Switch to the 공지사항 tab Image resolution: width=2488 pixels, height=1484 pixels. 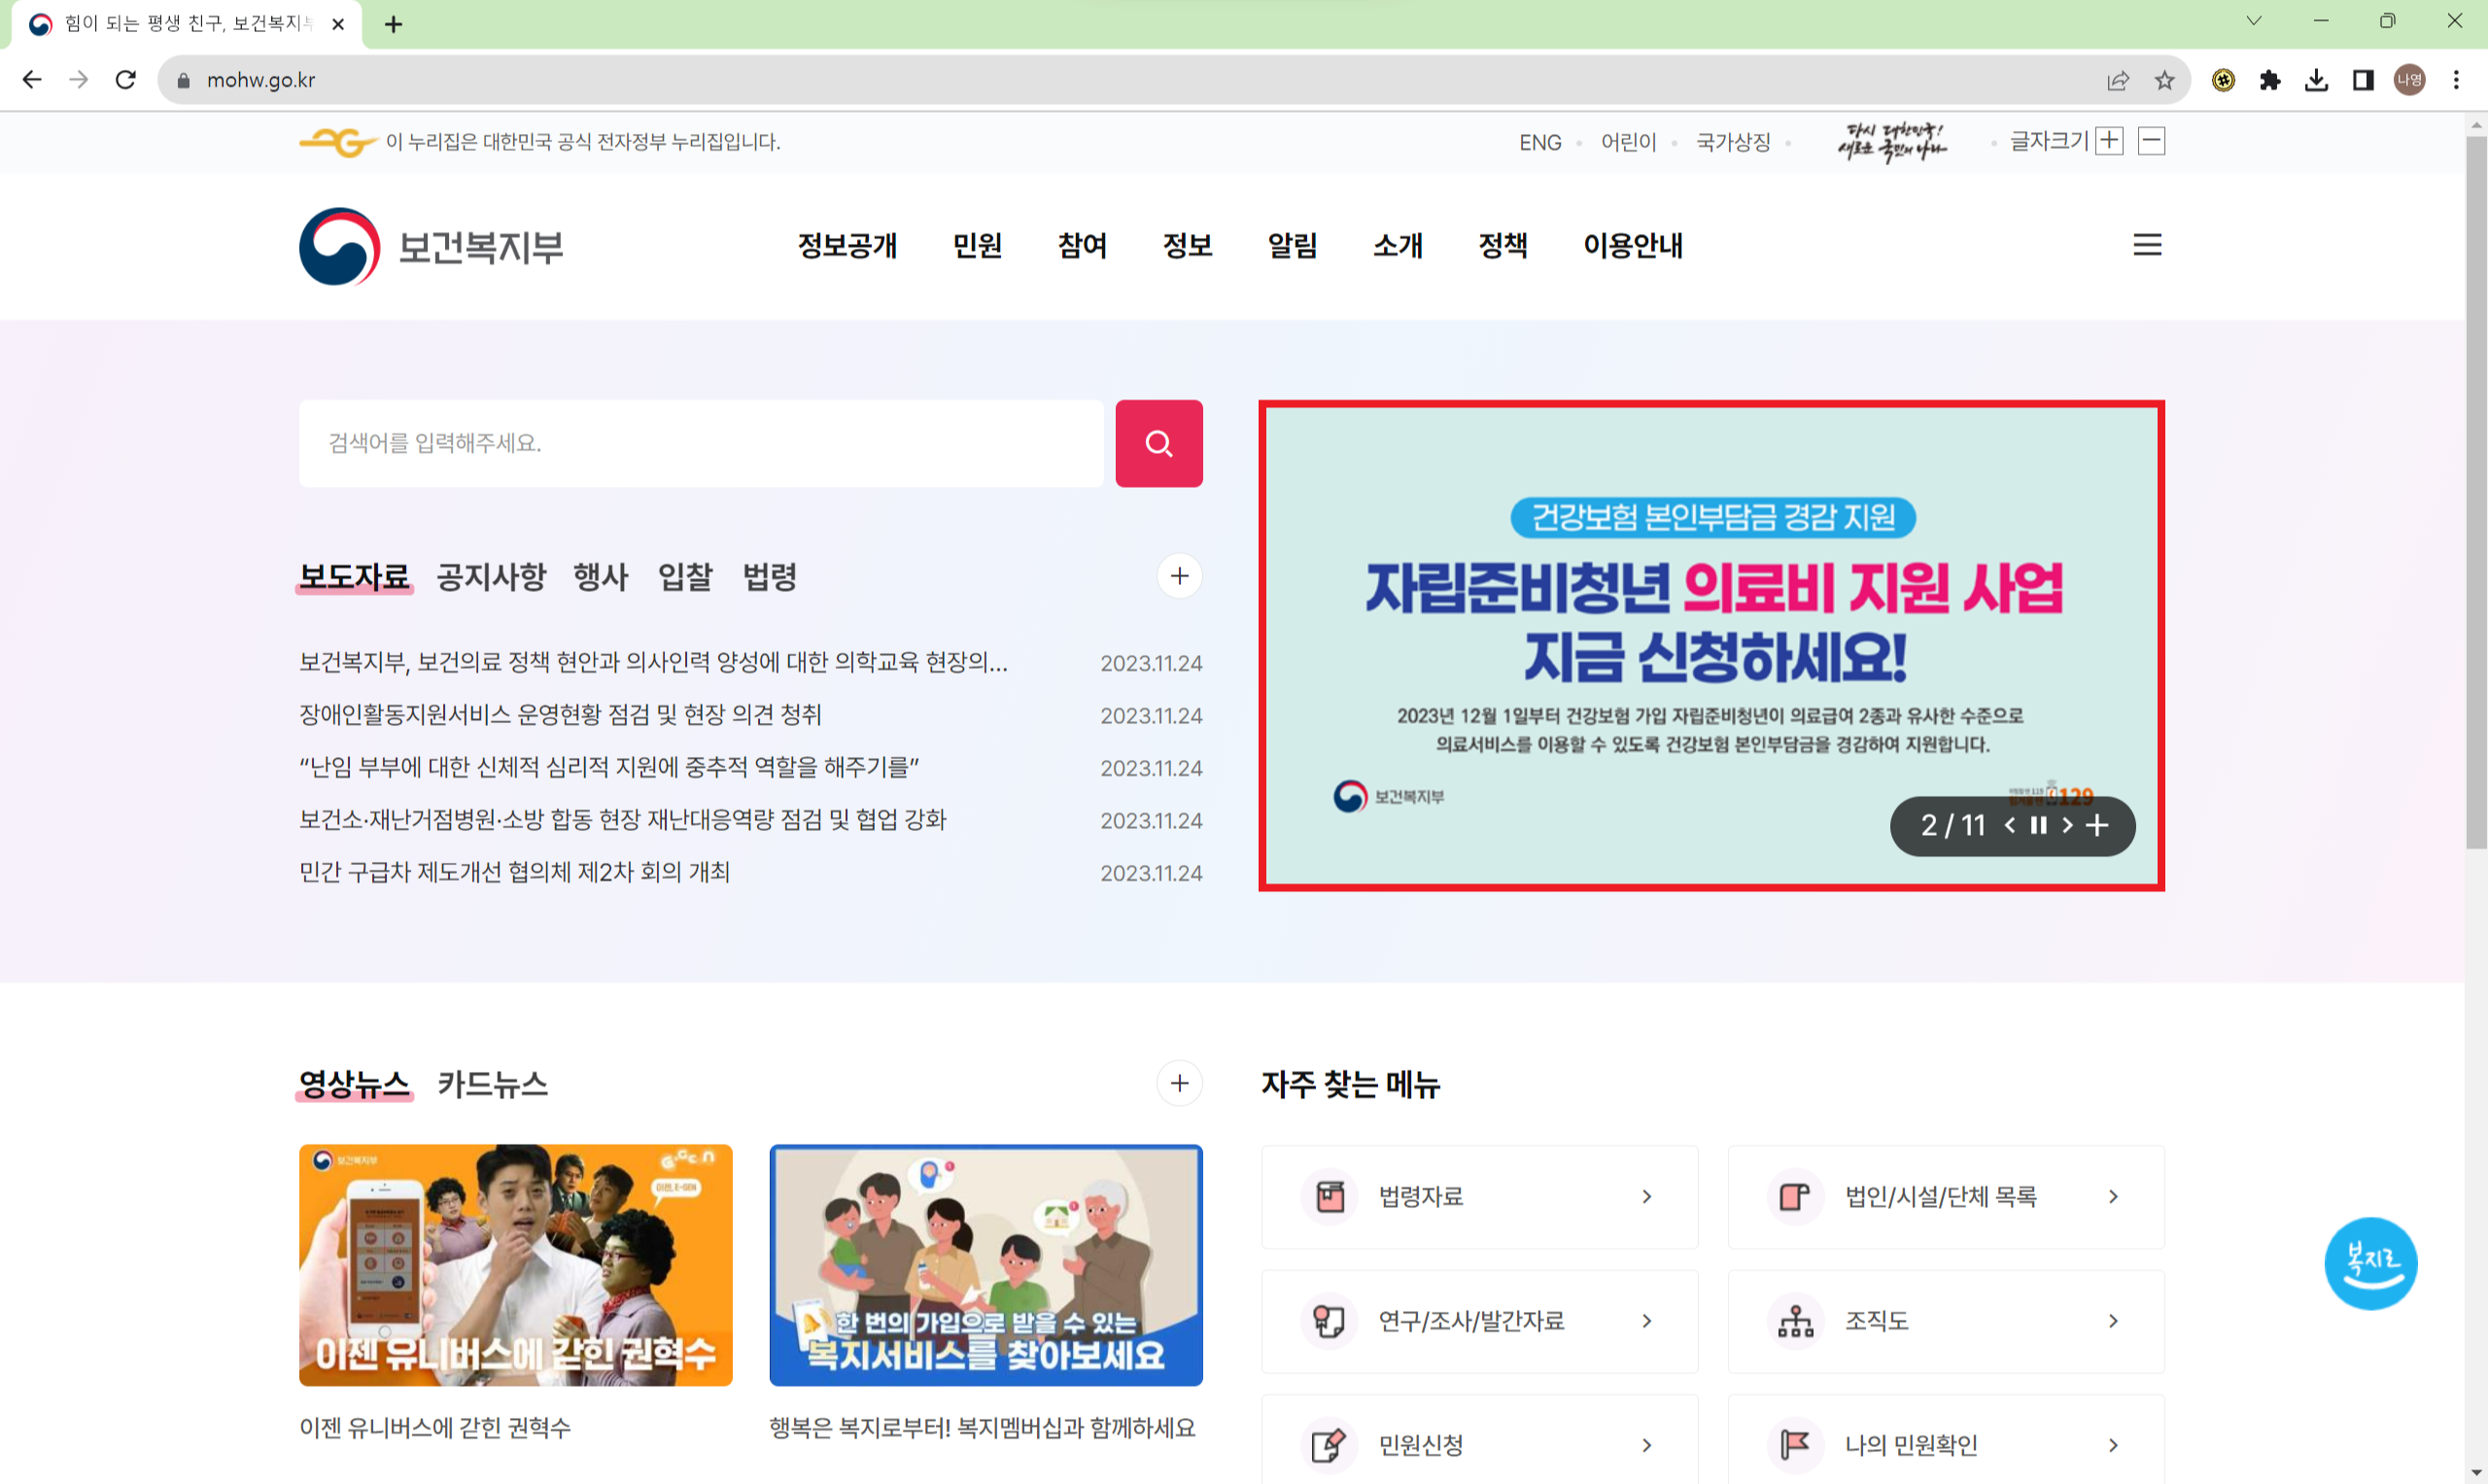pyautogui.click(x=491, y=577)
